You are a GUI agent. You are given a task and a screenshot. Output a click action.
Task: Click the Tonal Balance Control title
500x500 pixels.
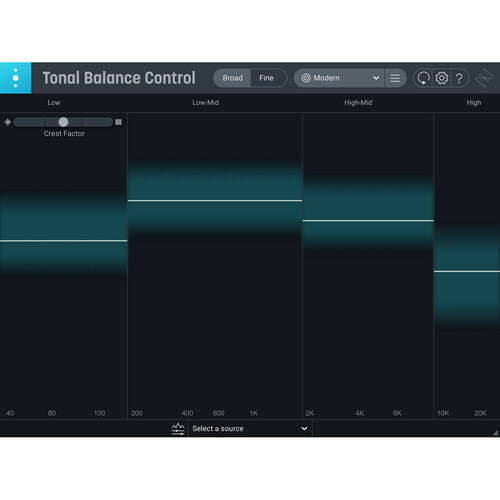(119, 78)
